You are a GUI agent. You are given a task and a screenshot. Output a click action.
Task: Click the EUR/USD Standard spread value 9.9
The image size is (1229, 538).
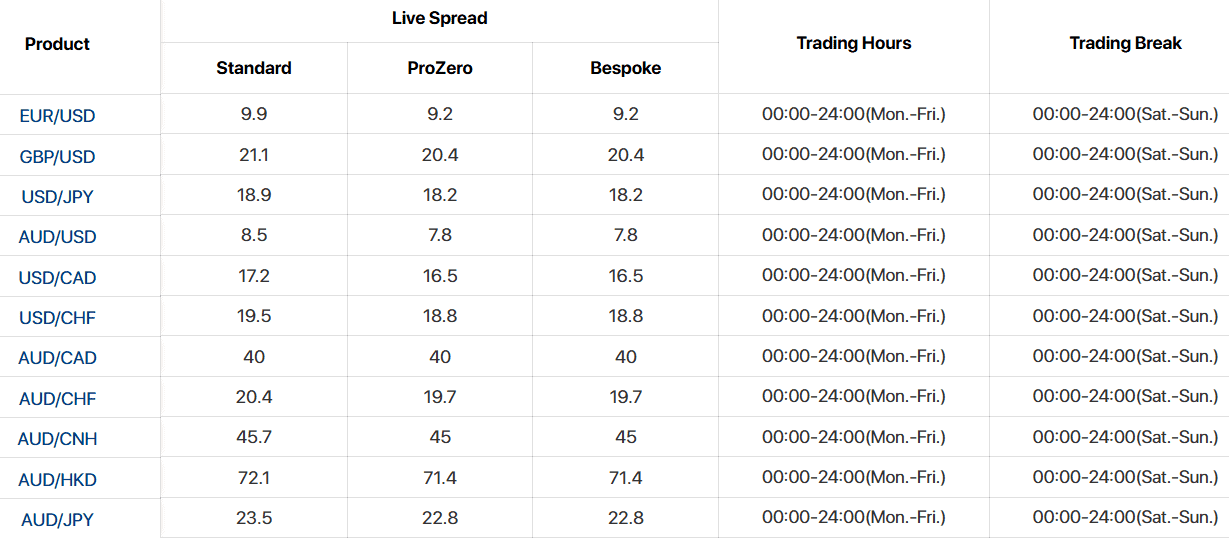(254, 114)
